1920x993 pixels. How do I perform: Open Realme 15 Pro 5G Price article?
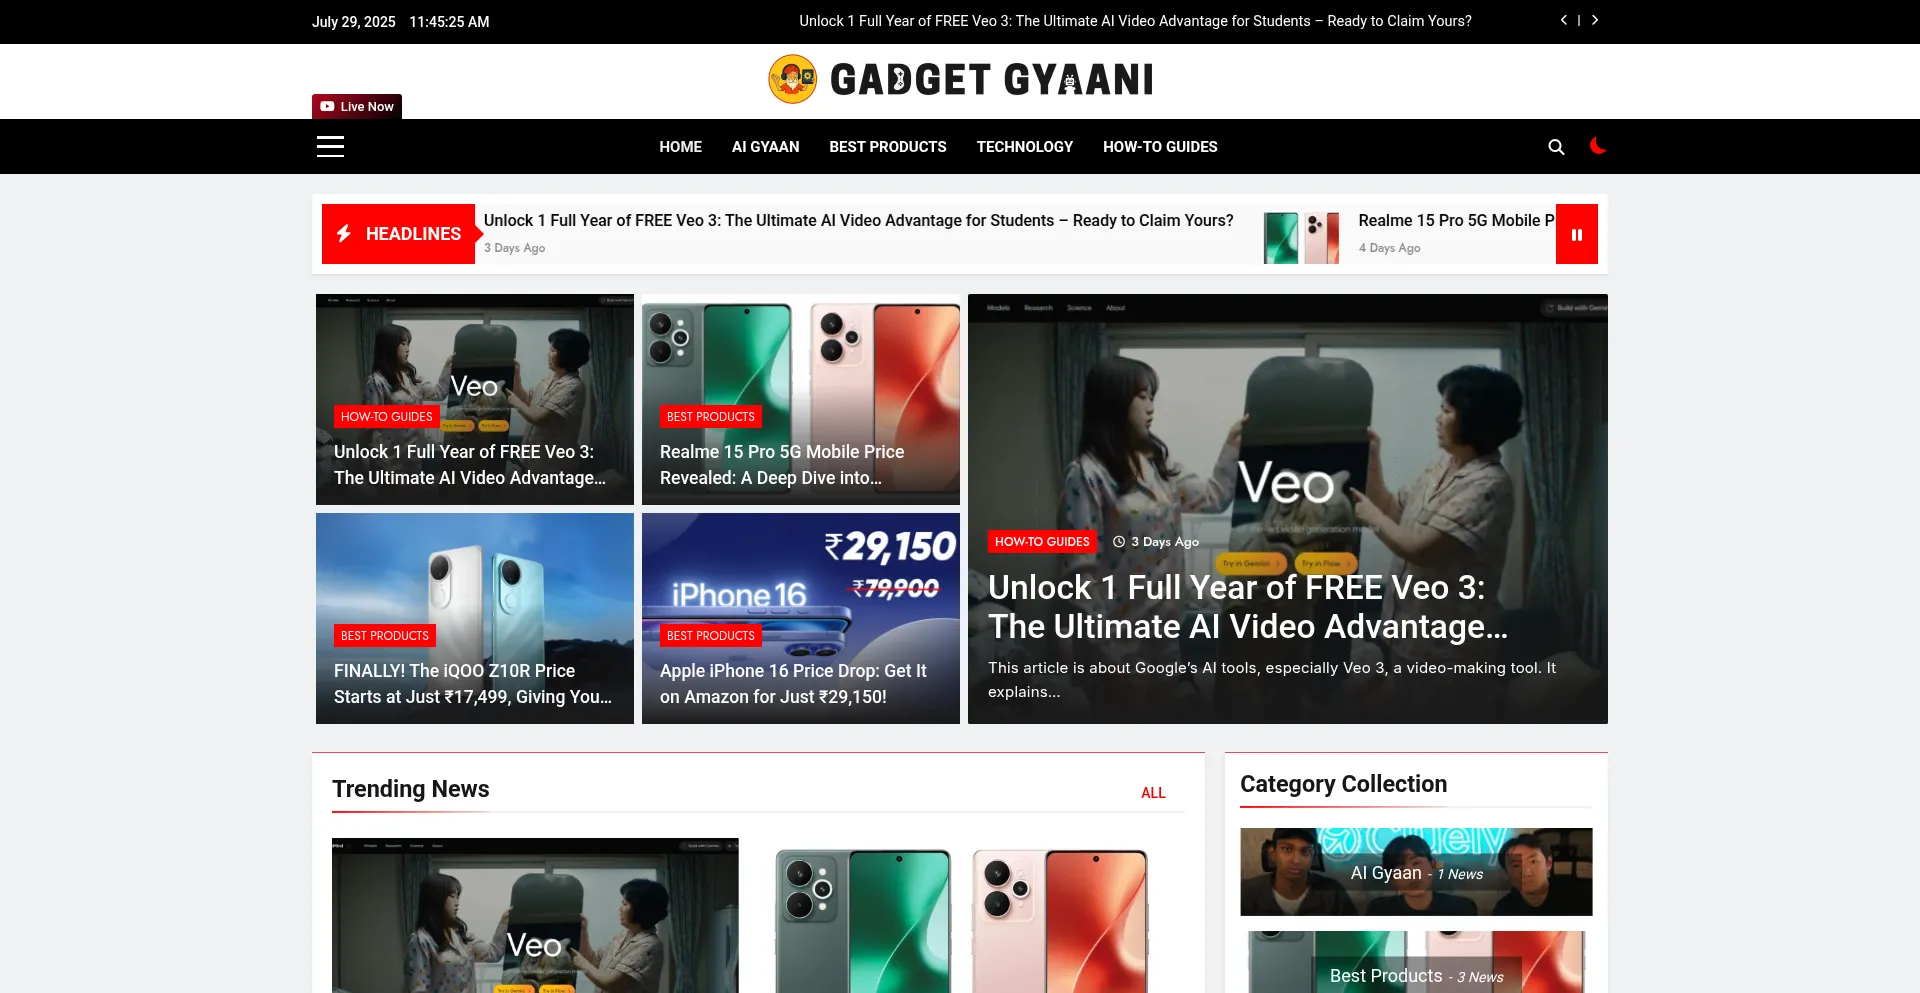782,465
